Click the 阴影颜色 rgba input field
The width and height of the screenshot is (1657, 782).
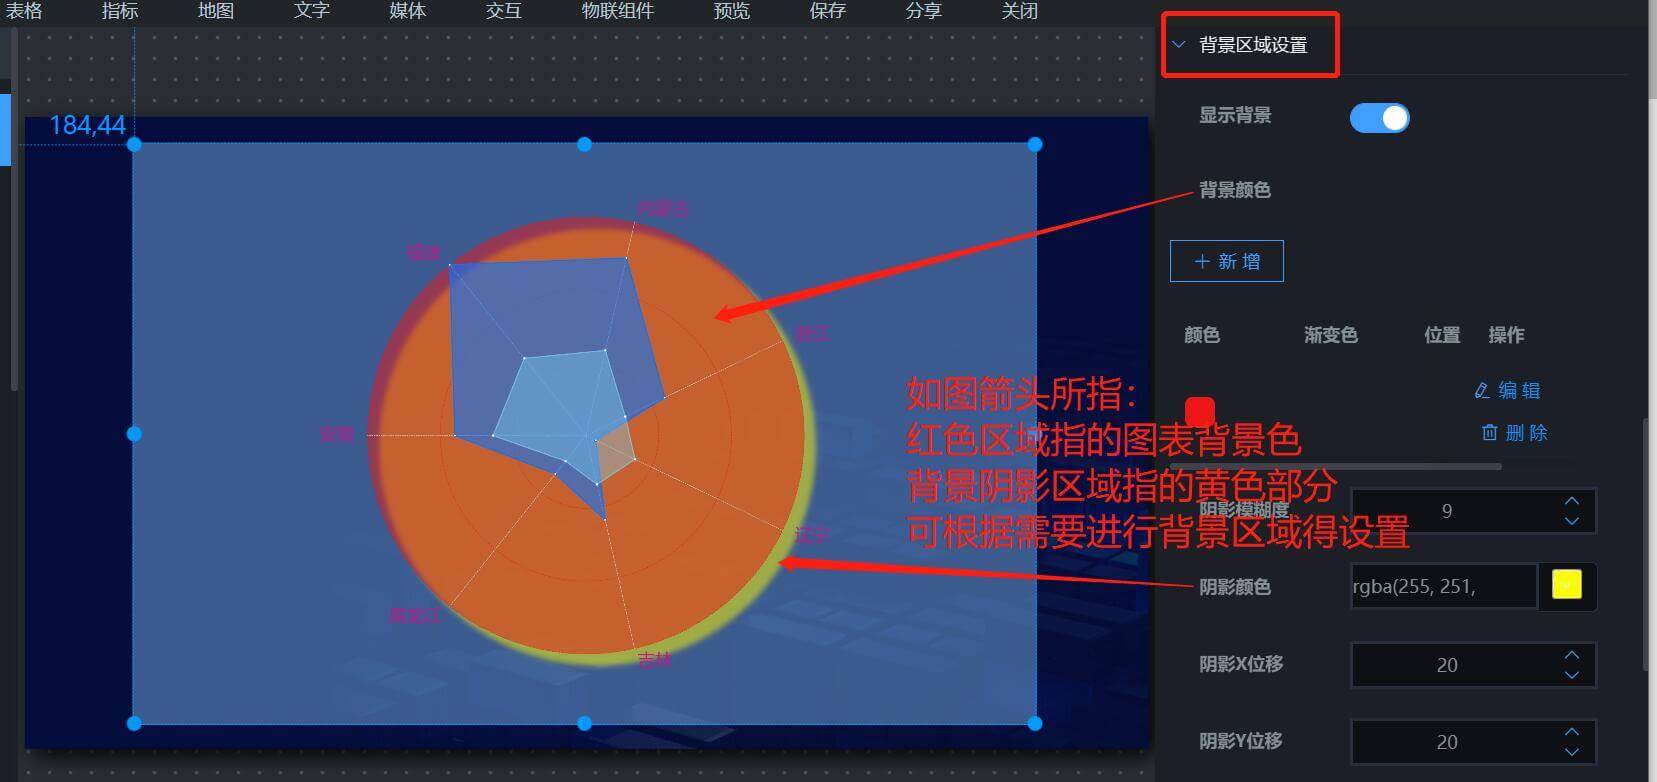click(x=1443, y=587)
